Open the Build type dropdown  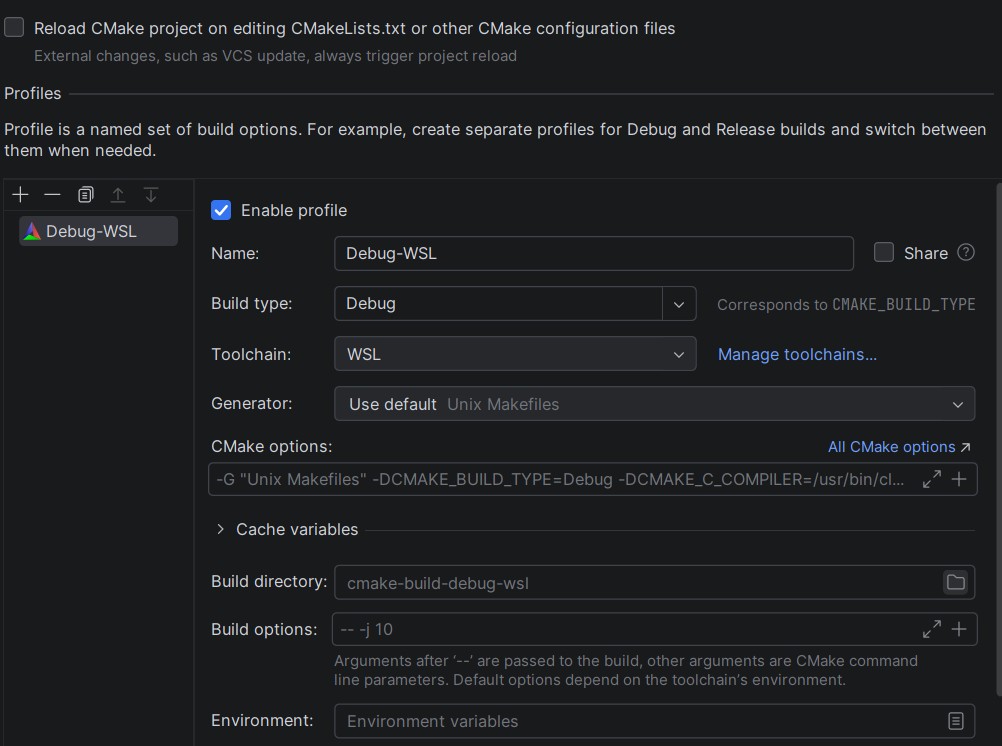click(x=679, y=304)
